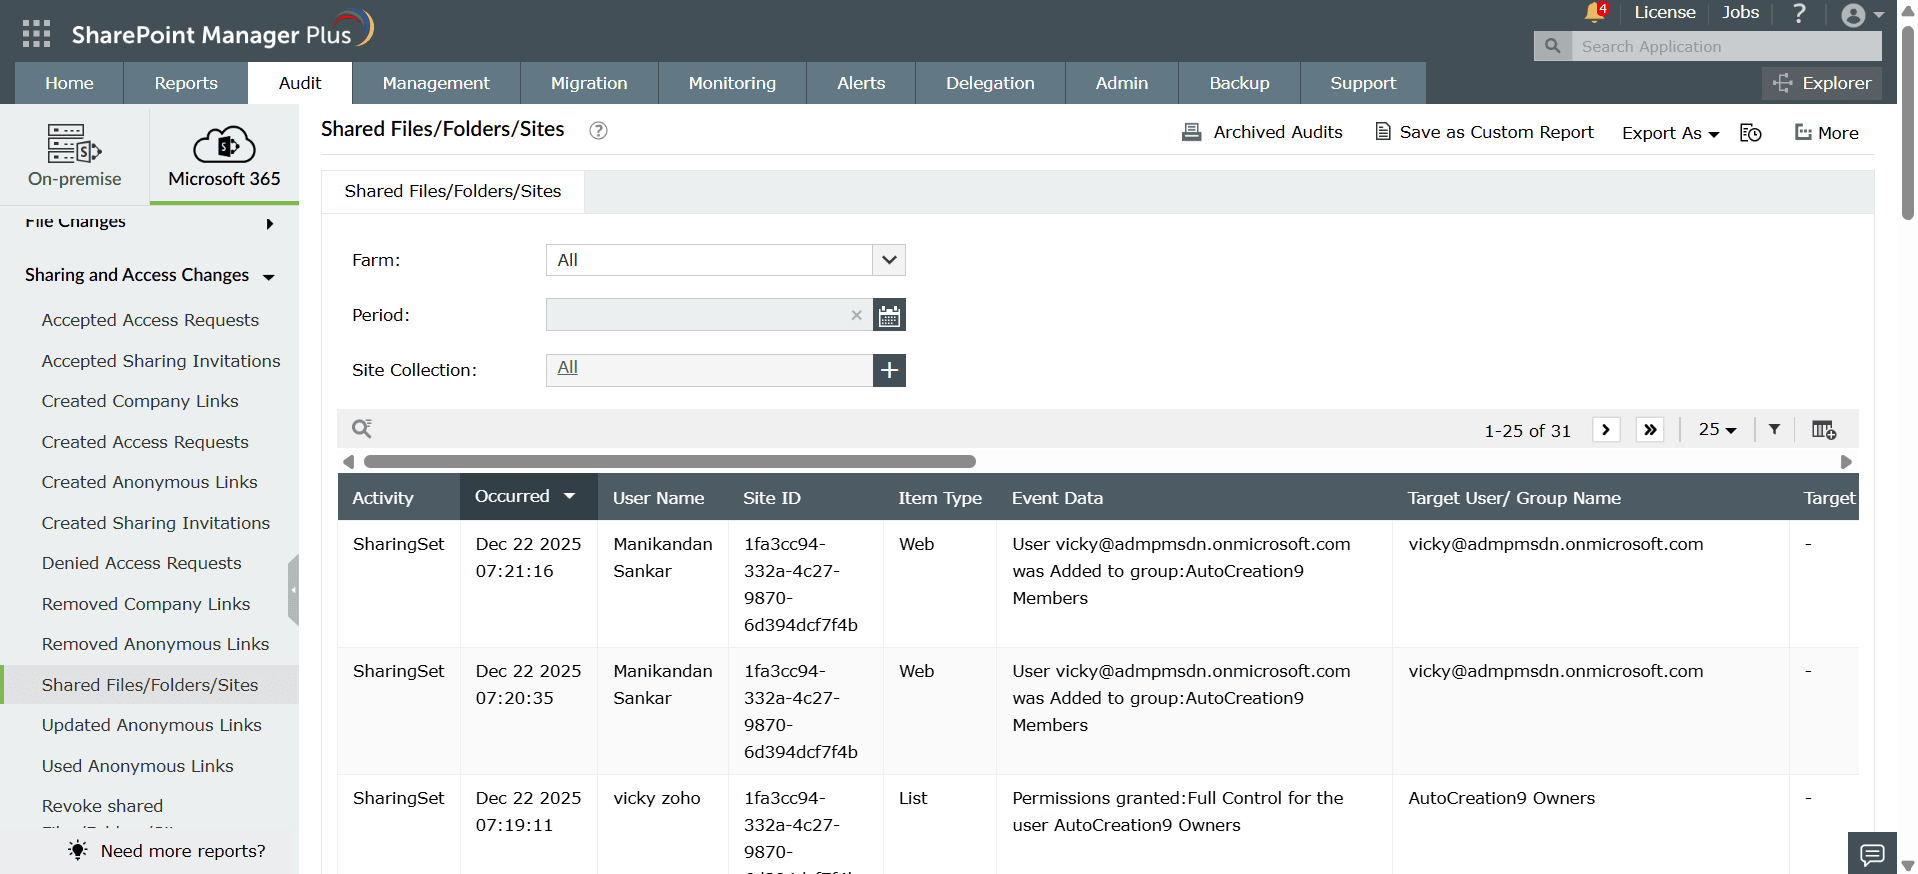Open Created Anonymous Links report
This screenshot has width=1918, height=874.
pyautogui.click(x=149, y=482)
